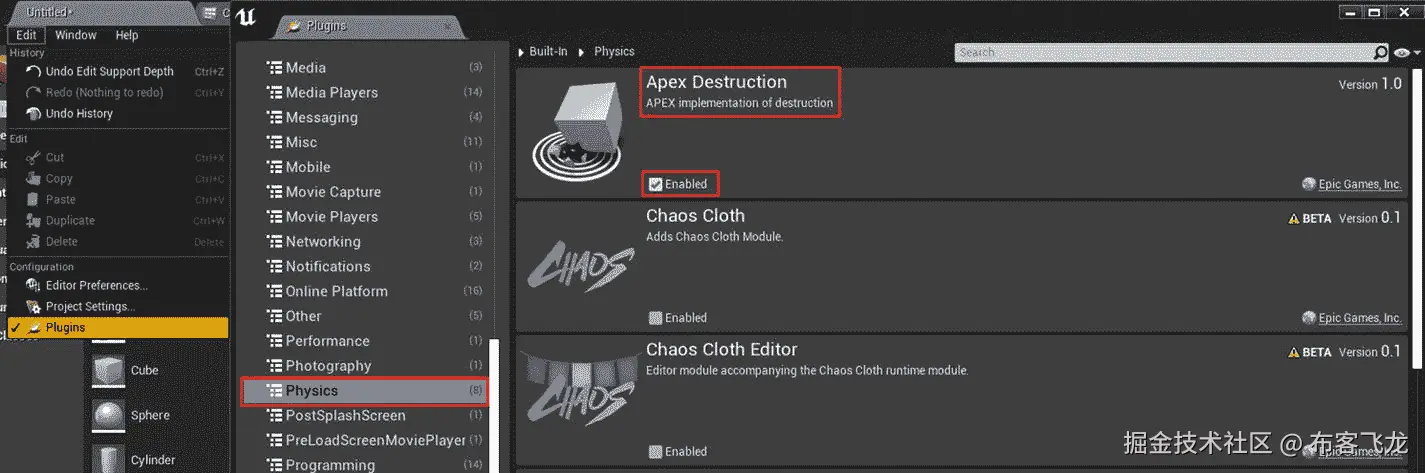The height and width of the screenshot is (473, 1425).
Task: Select the Movie Capture category
Action: [x=364, y=192]
